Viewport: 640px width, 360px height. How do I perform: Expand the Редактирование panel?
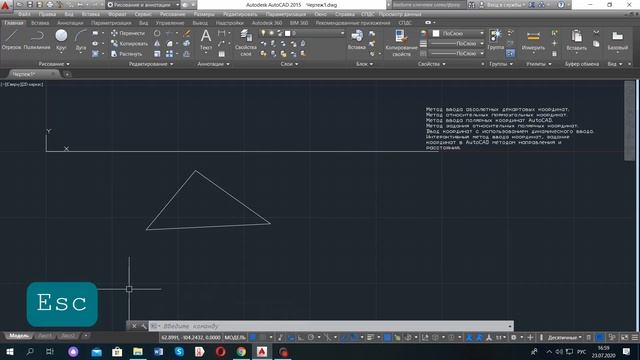[151, 64]
